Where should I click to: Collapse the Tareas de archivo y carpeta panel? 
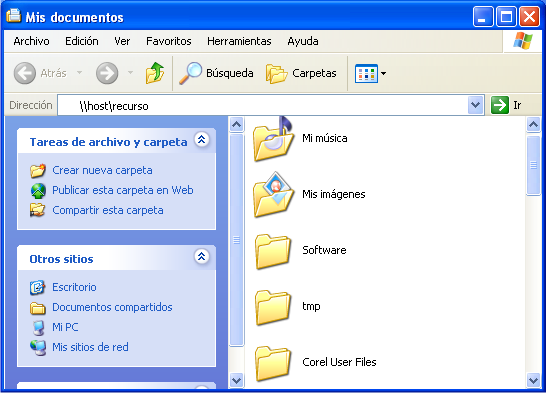click(x=202, y=140)
